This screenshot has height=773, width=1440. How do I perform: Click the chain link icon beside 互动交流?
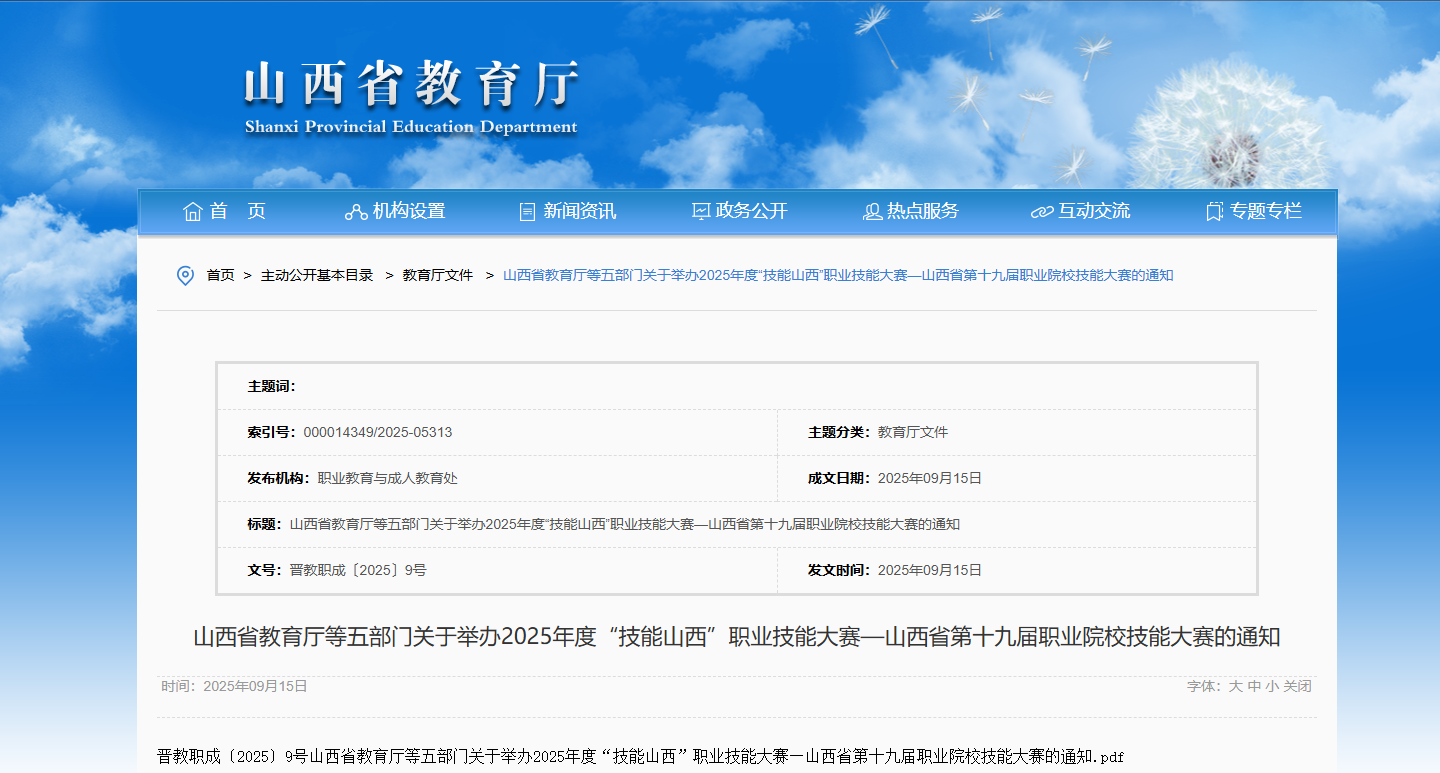point(1042,212)
